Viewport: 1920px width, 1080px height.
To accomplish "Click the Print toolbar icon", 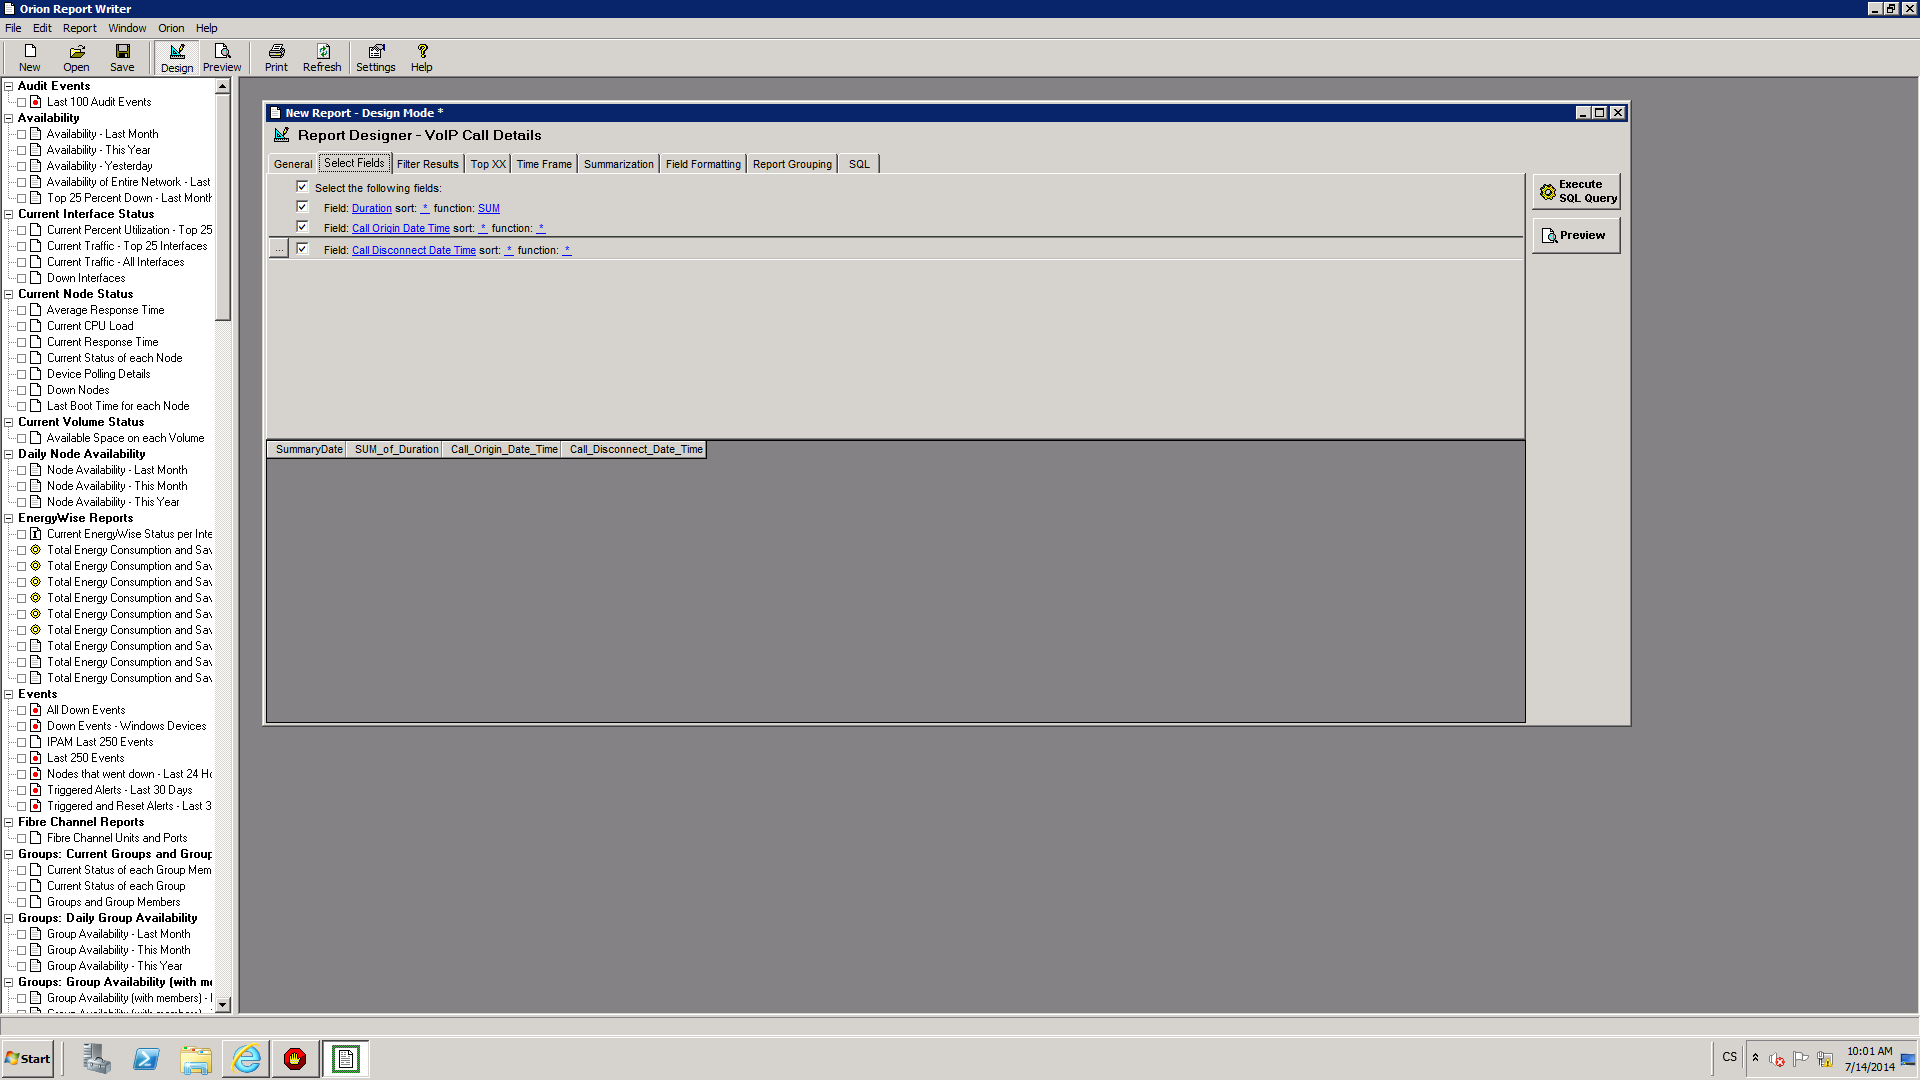I will pos(276,57).
